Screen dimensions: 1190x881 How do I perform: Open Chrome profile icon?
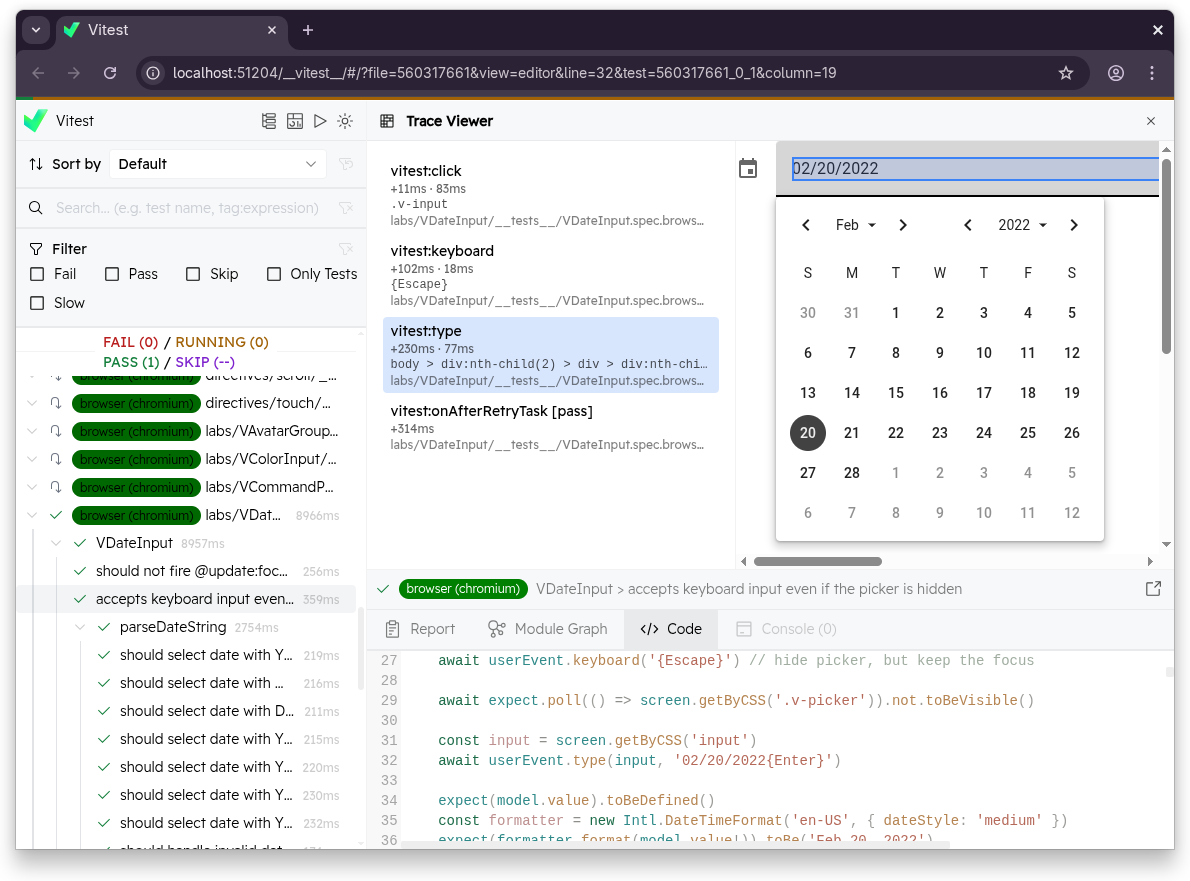coord(1116,73)
